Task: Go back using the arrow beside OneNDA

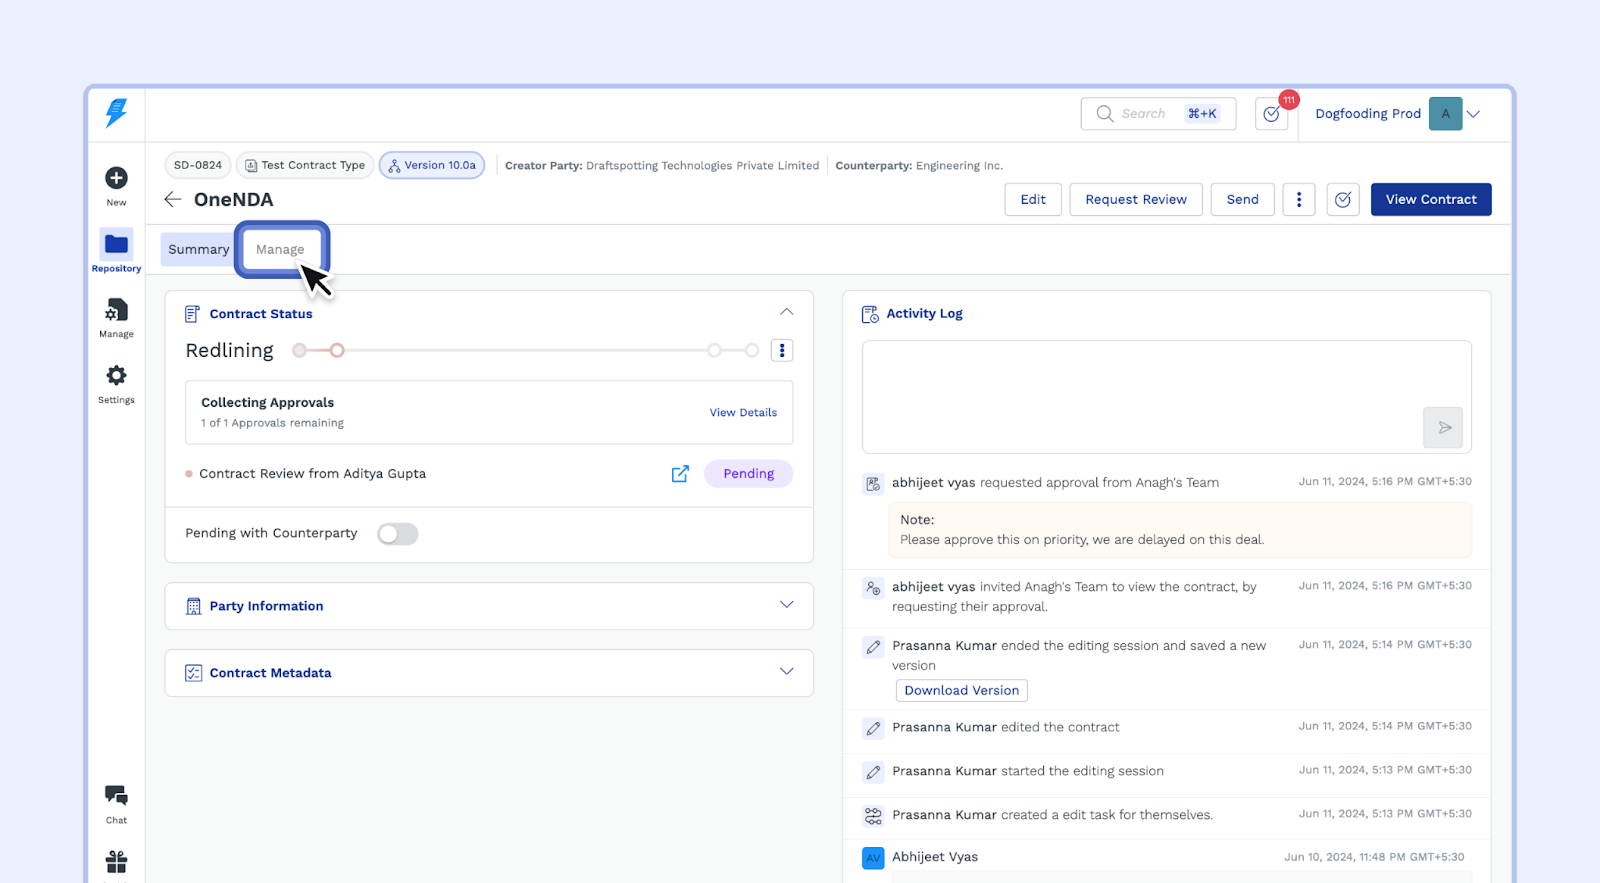Action: click(173, 199)
